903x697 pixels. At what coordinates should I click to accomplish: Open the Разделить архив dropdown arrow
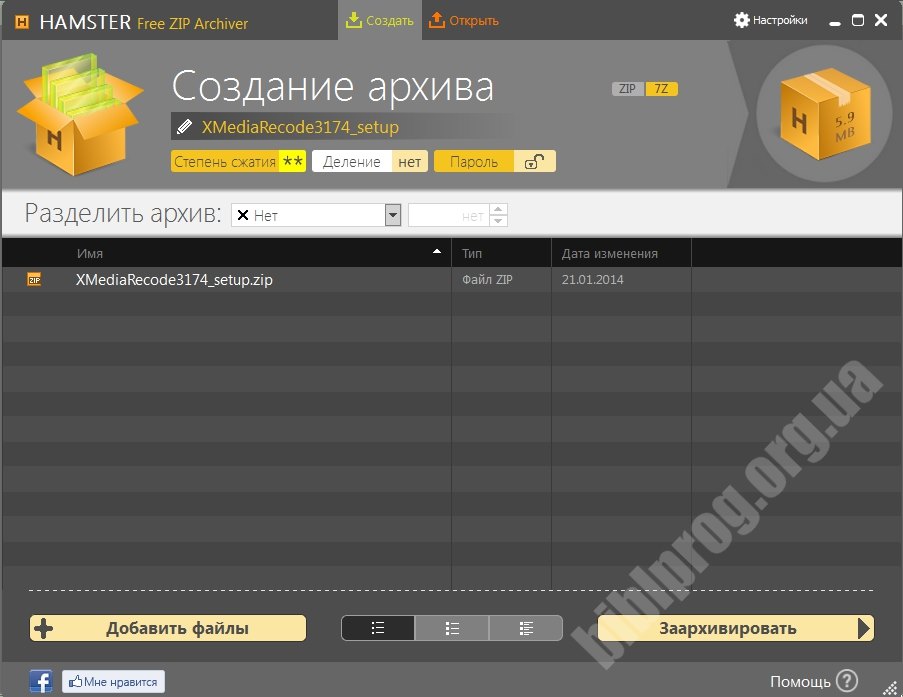393,215
